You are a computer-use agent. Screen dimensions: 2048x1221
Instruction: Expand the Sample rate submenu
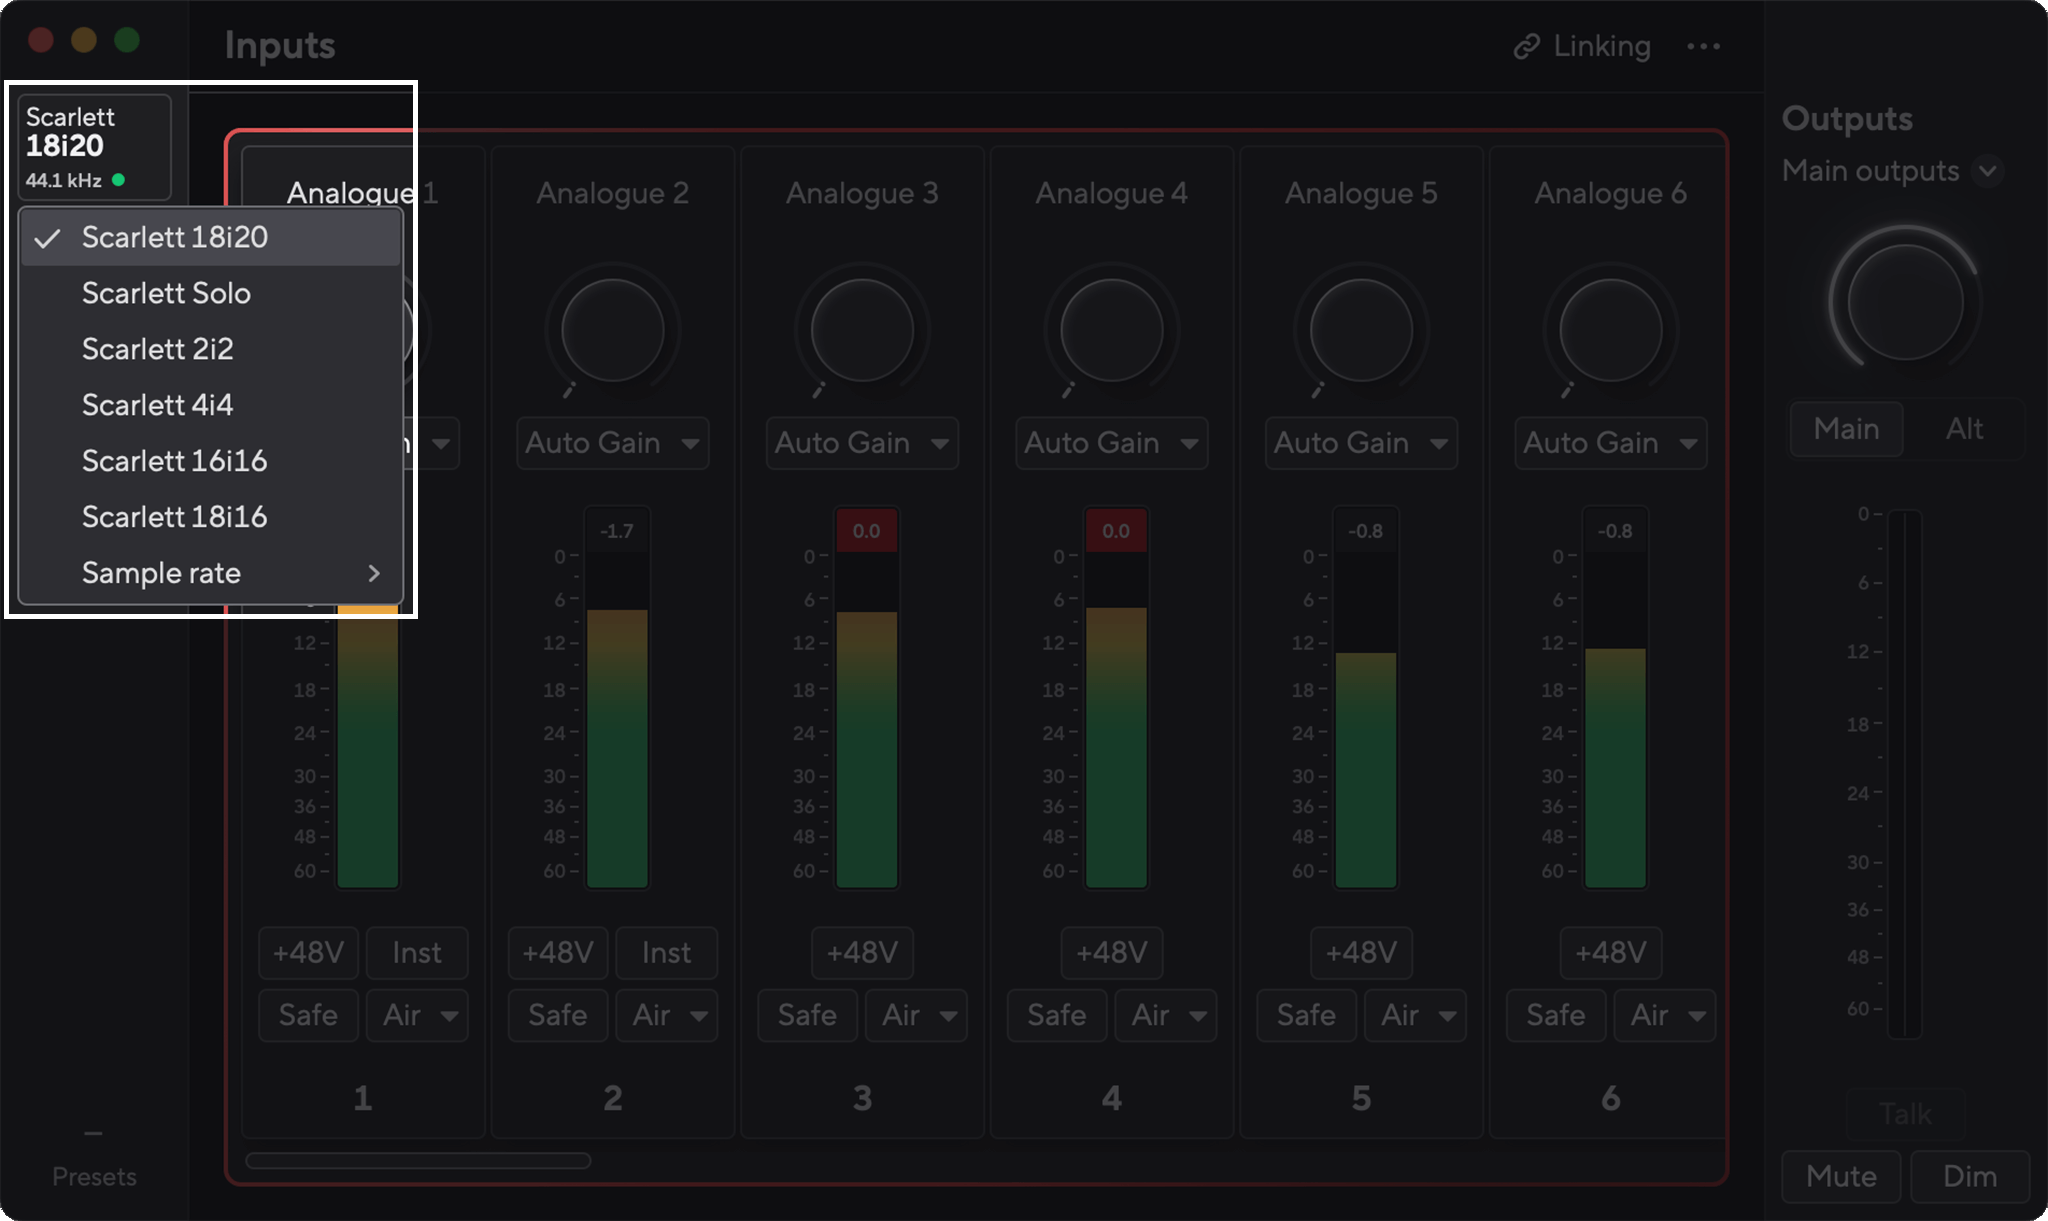pos(210,573)
